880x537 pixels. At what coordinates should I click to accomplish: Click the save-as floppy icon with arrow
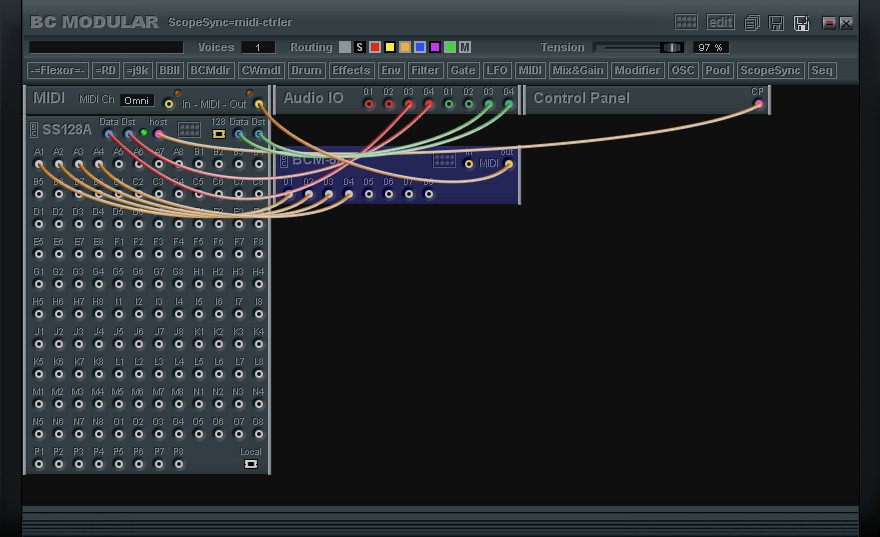tap(801, 23)
